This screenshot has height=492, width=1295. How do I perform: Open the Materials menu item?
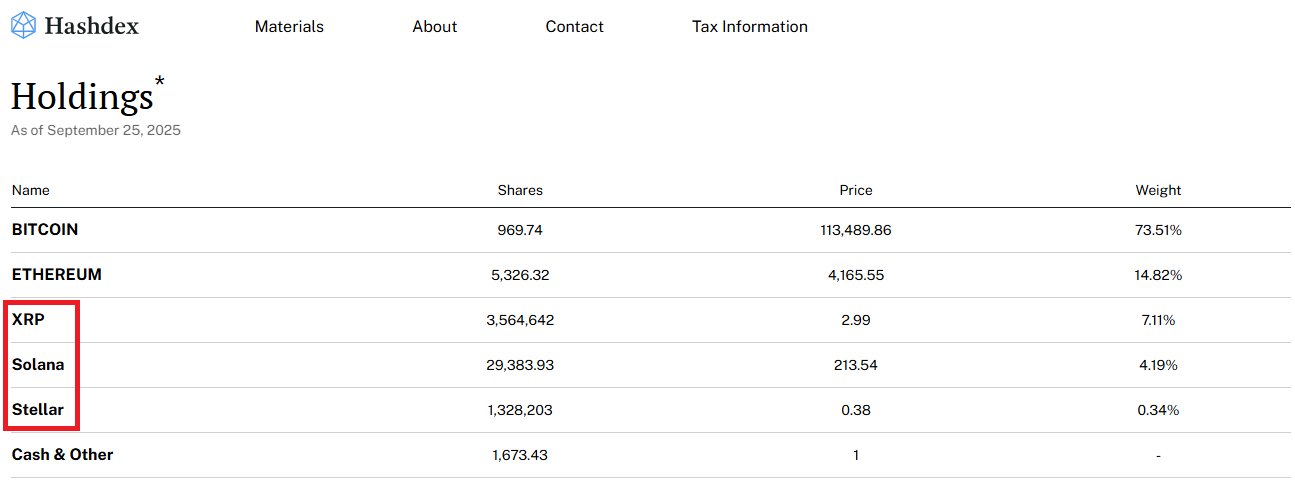pyautogui.click(x=289, y=27)
